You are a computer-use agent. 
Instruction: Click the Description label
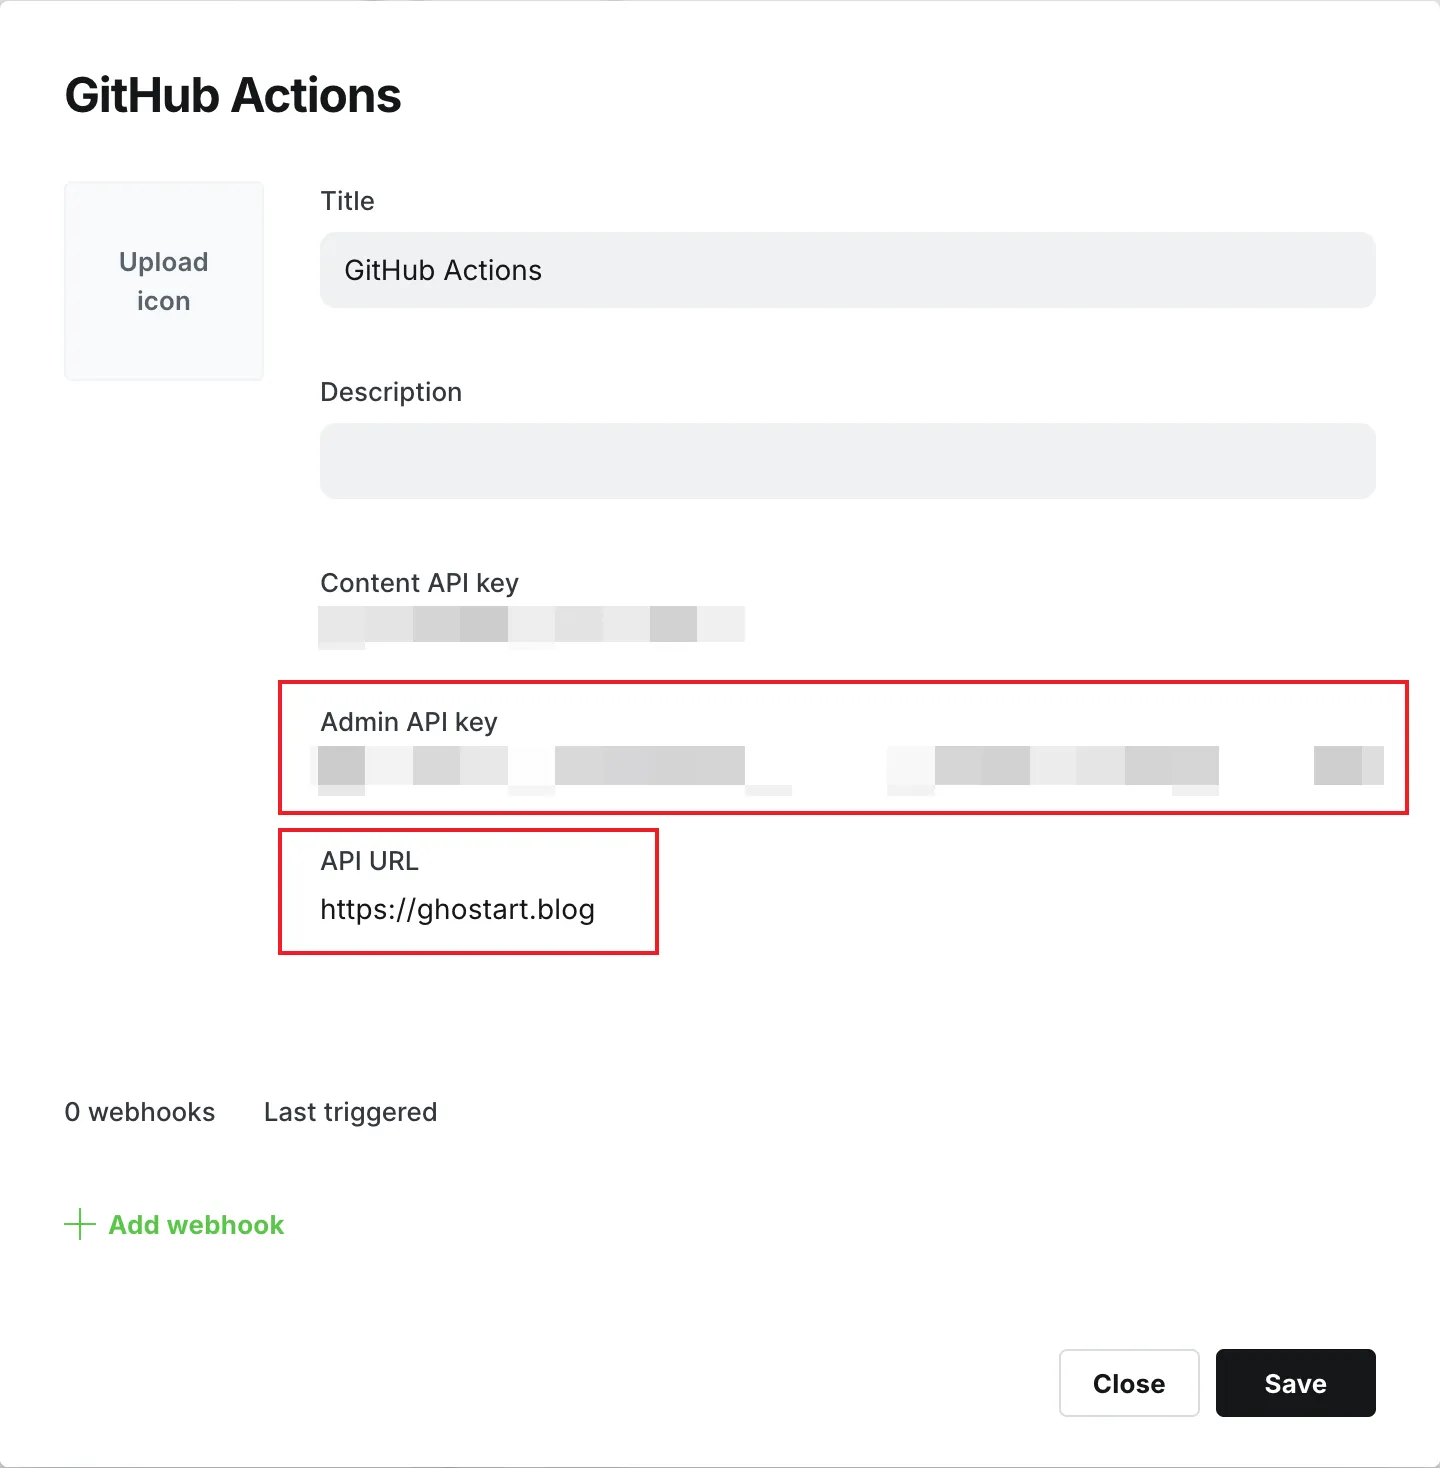pos(391,391)
